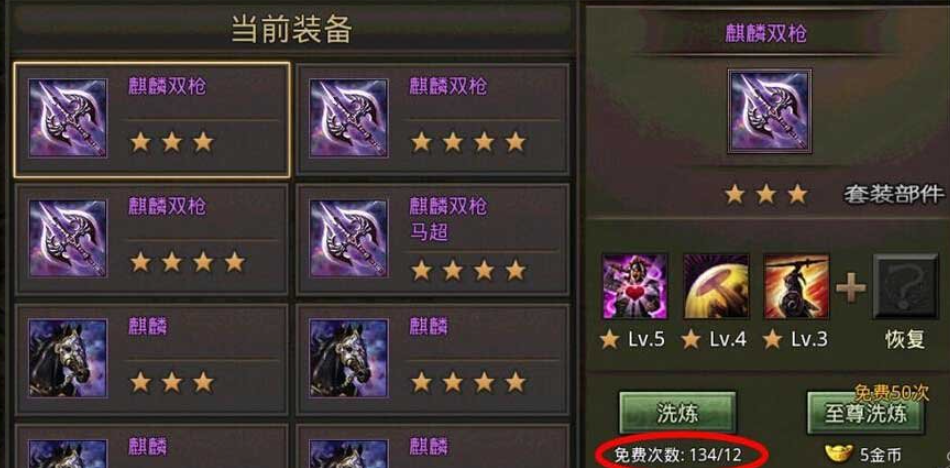Screen dimensions: 950x468
Task: Tap the Lv.3 mounted warrior skill icon
Action: tap(796, 287)
